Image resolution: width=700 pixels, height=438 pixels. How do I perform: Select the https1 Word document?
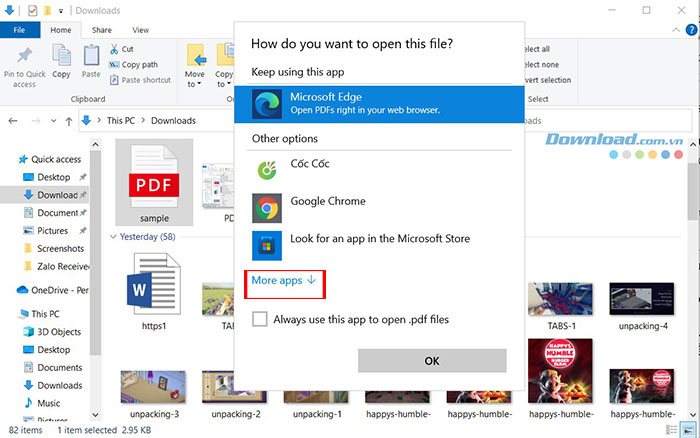pos(154,292)
